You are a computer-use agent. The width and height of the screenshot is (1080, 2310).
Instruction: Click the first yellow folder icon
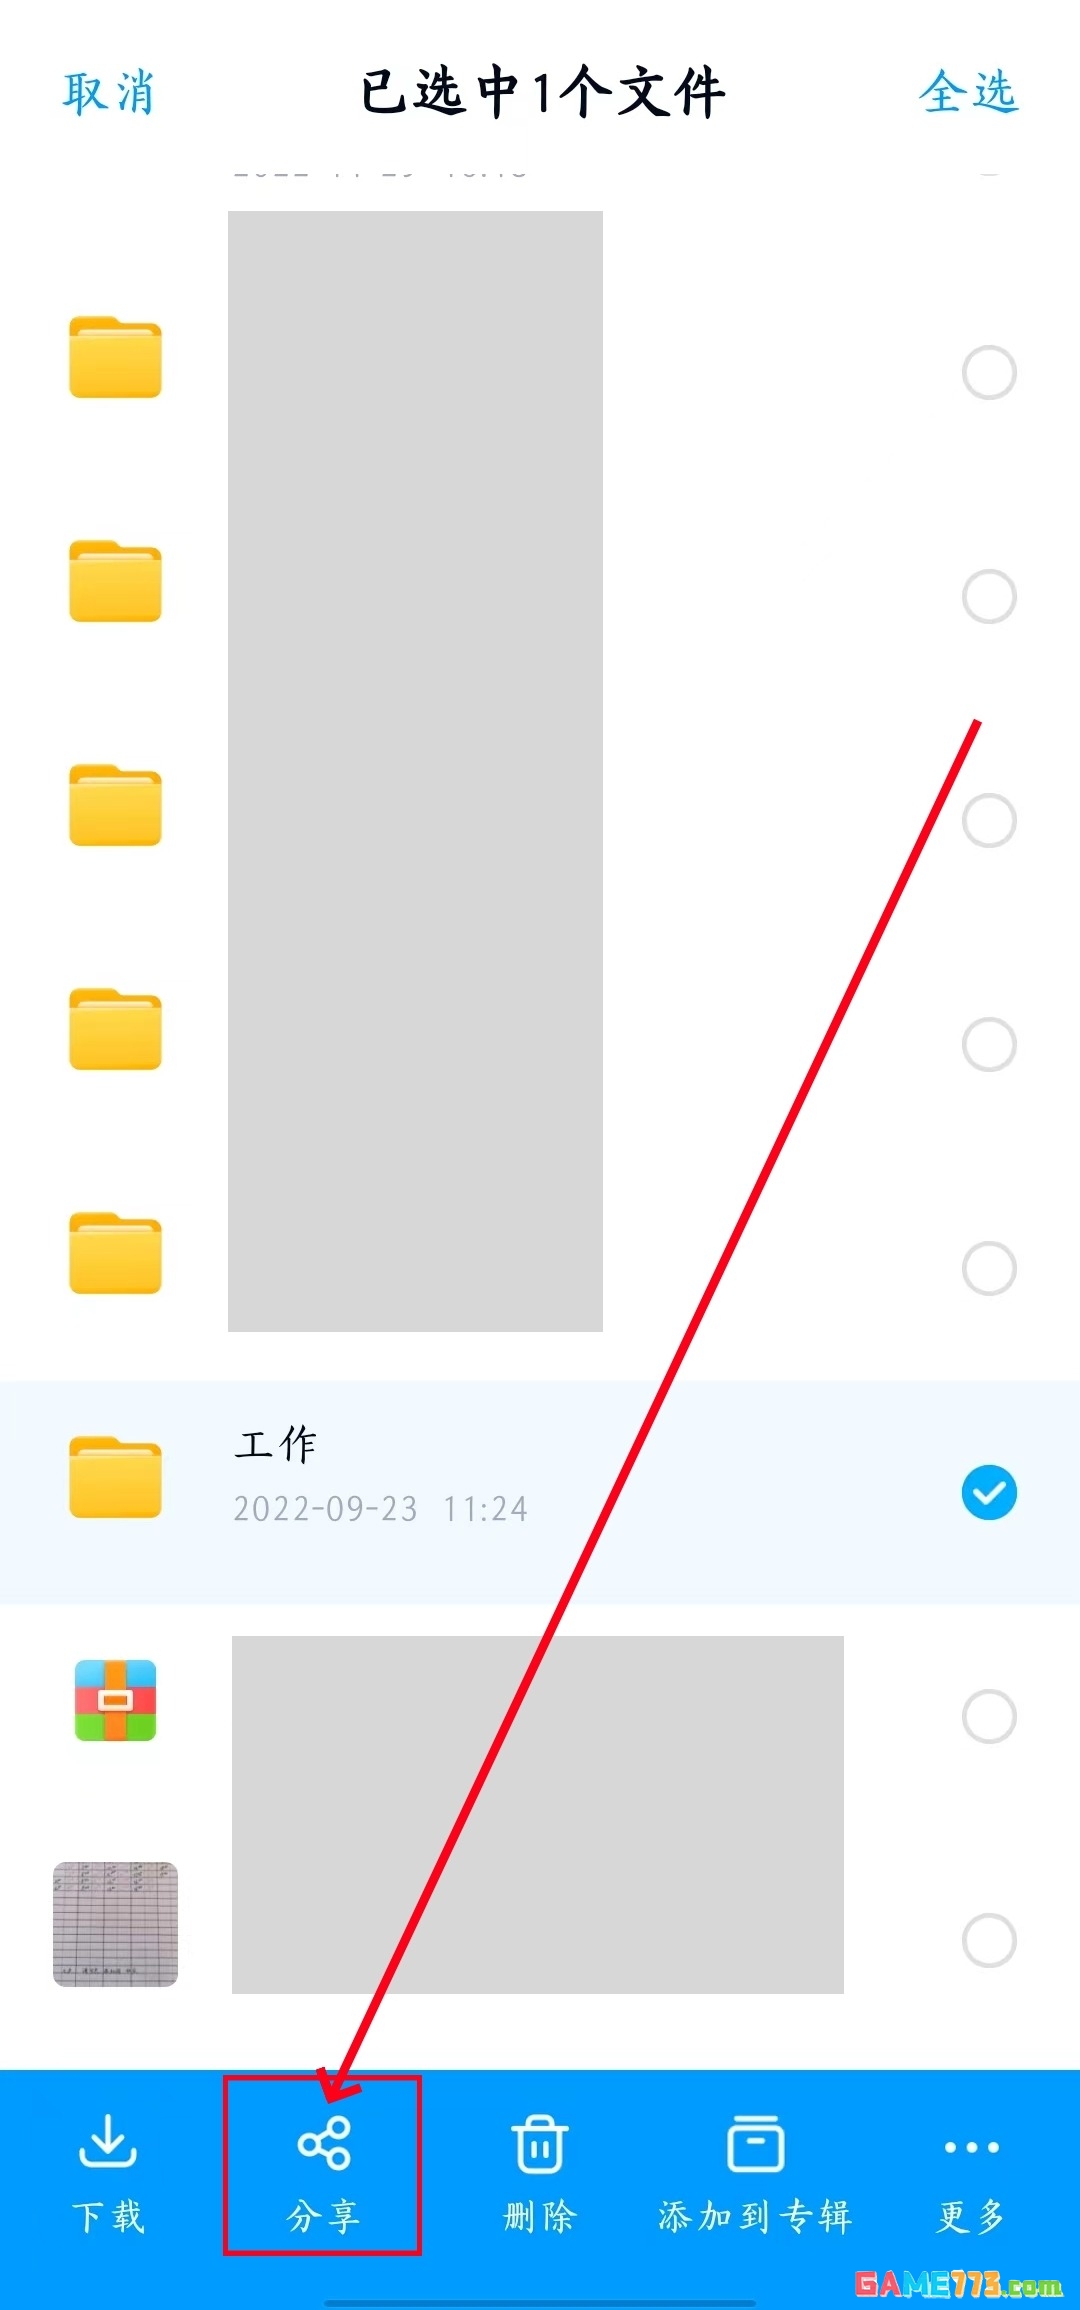[115, 357]
